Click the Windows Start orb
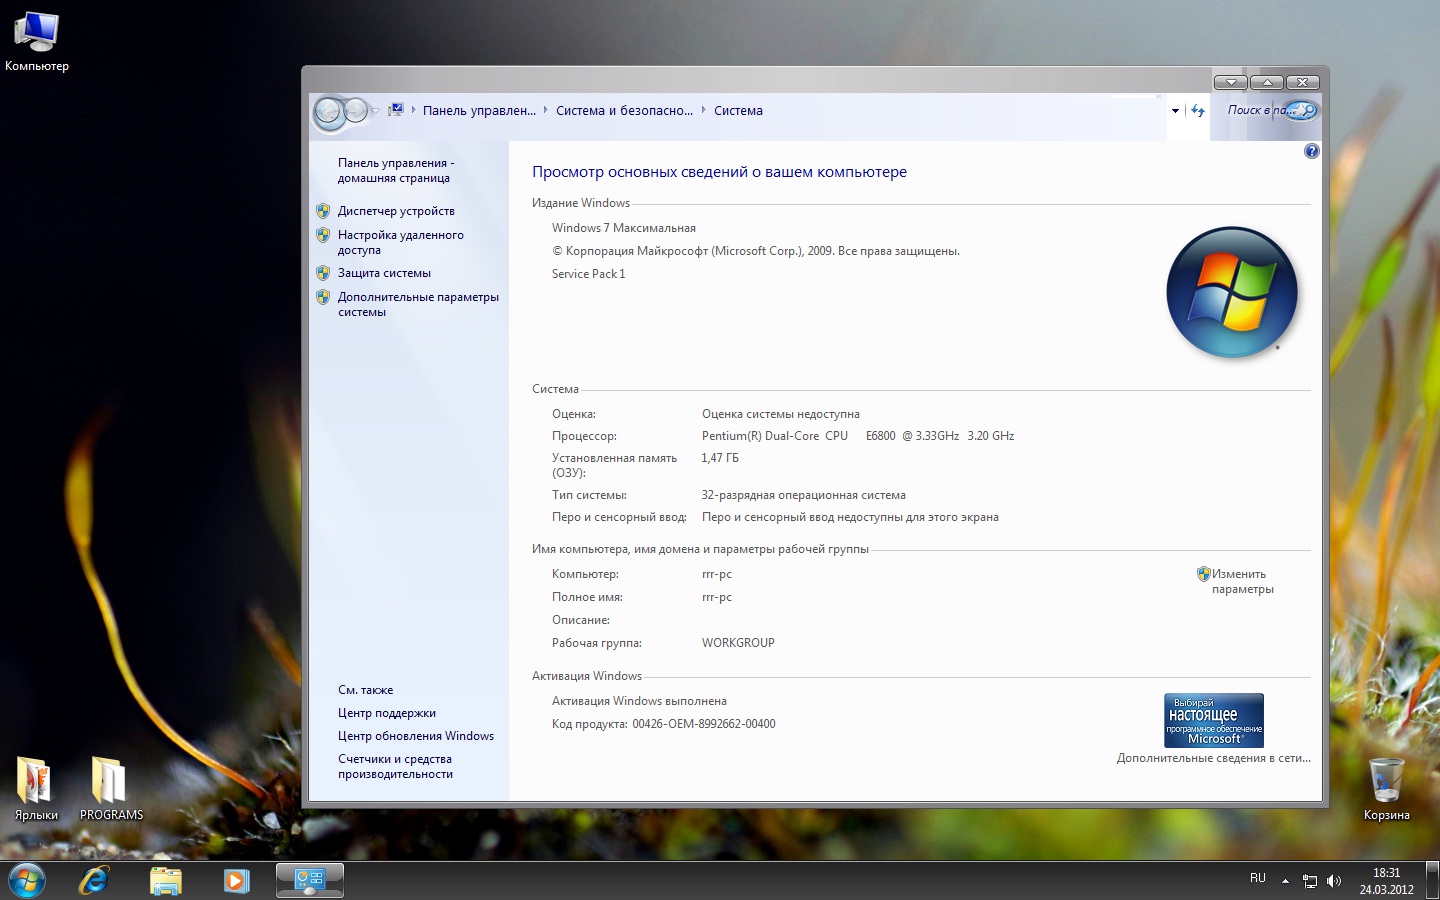The image size is (1440, 900). click(26, 880)
